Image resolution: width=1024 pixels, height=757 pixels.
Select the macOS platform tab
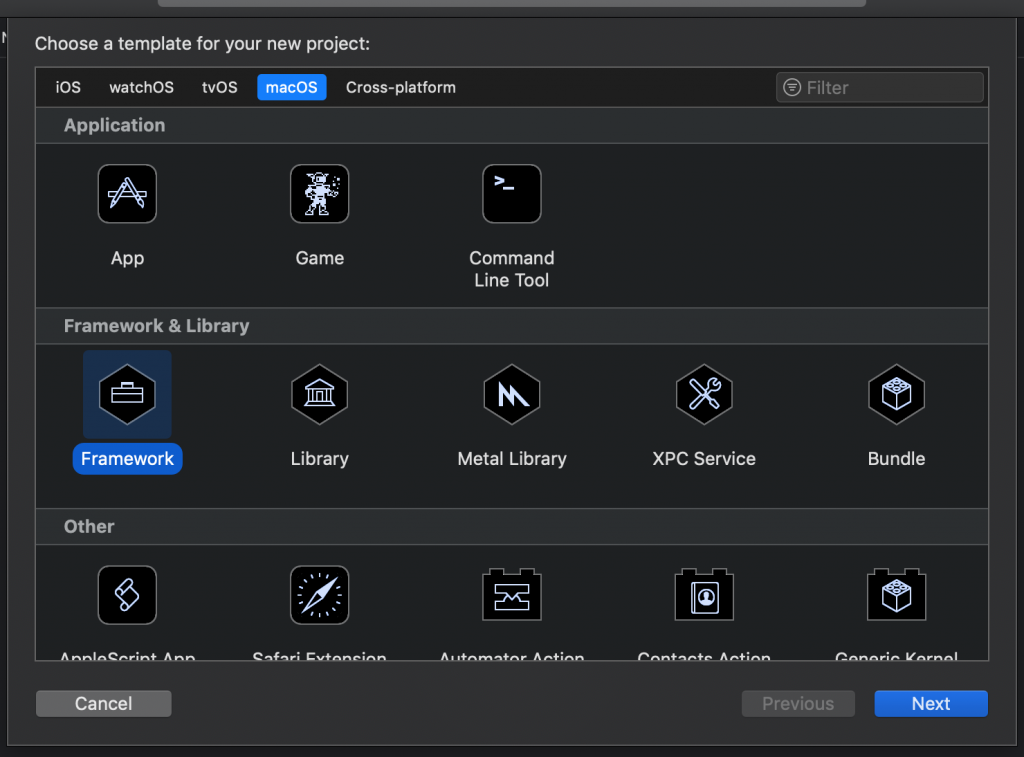point(292,88)
